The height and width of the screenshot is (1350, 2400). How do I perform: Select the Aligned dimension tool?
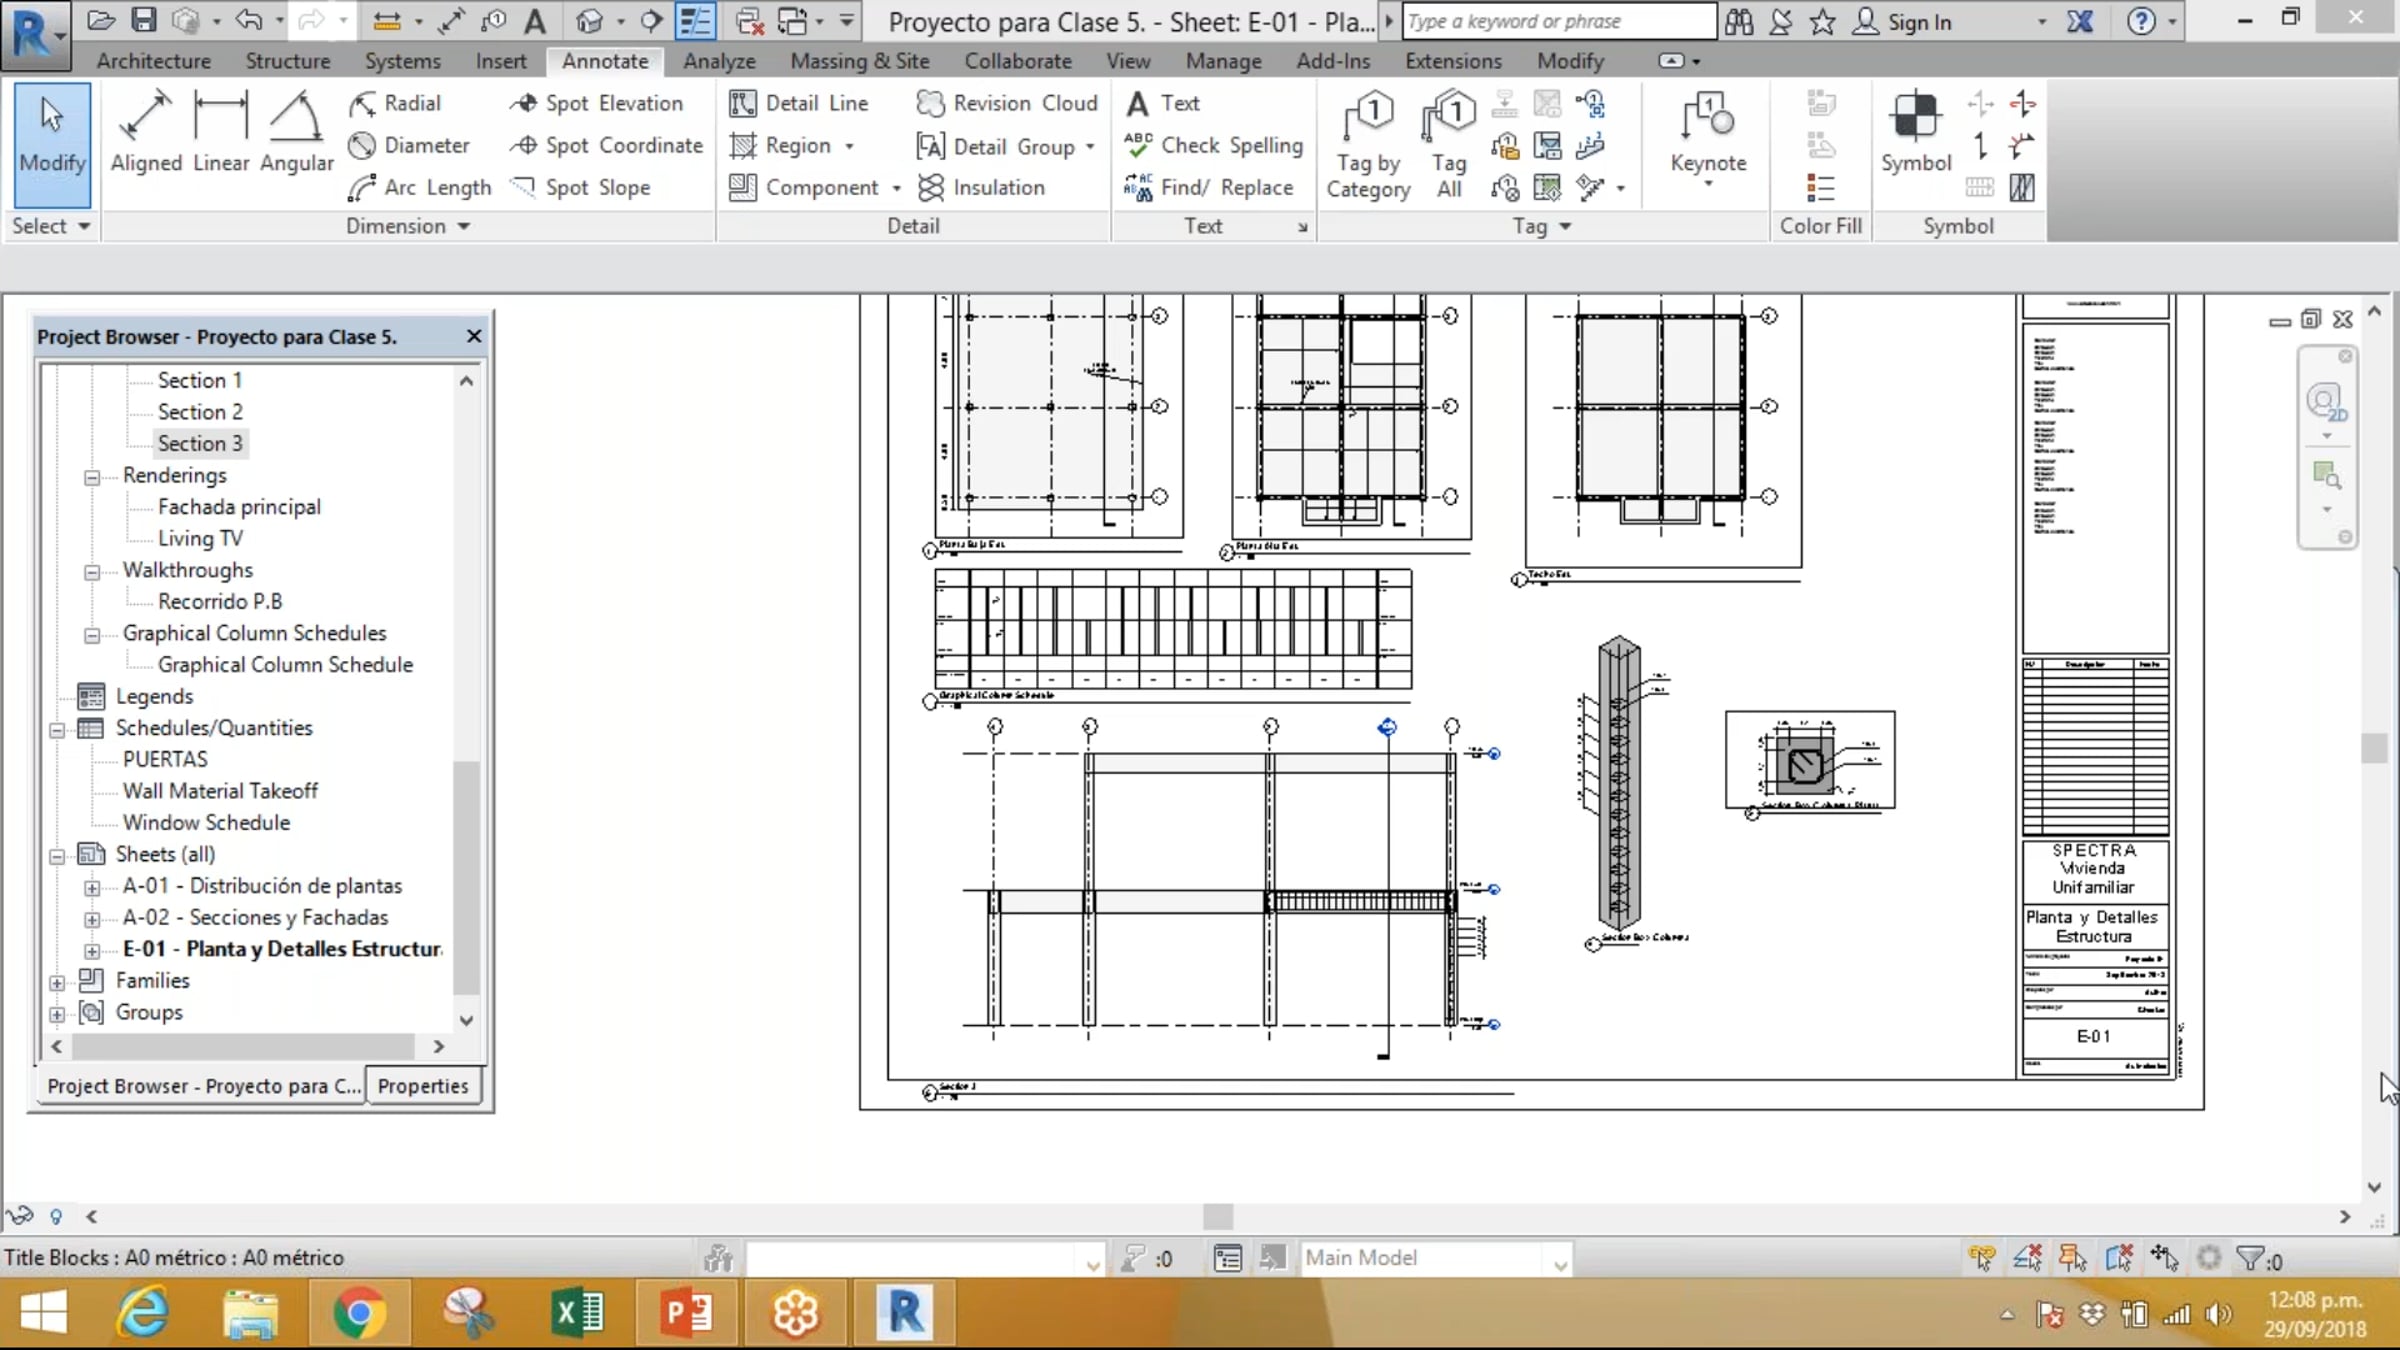pyautogui.click(x=146, y=132)
